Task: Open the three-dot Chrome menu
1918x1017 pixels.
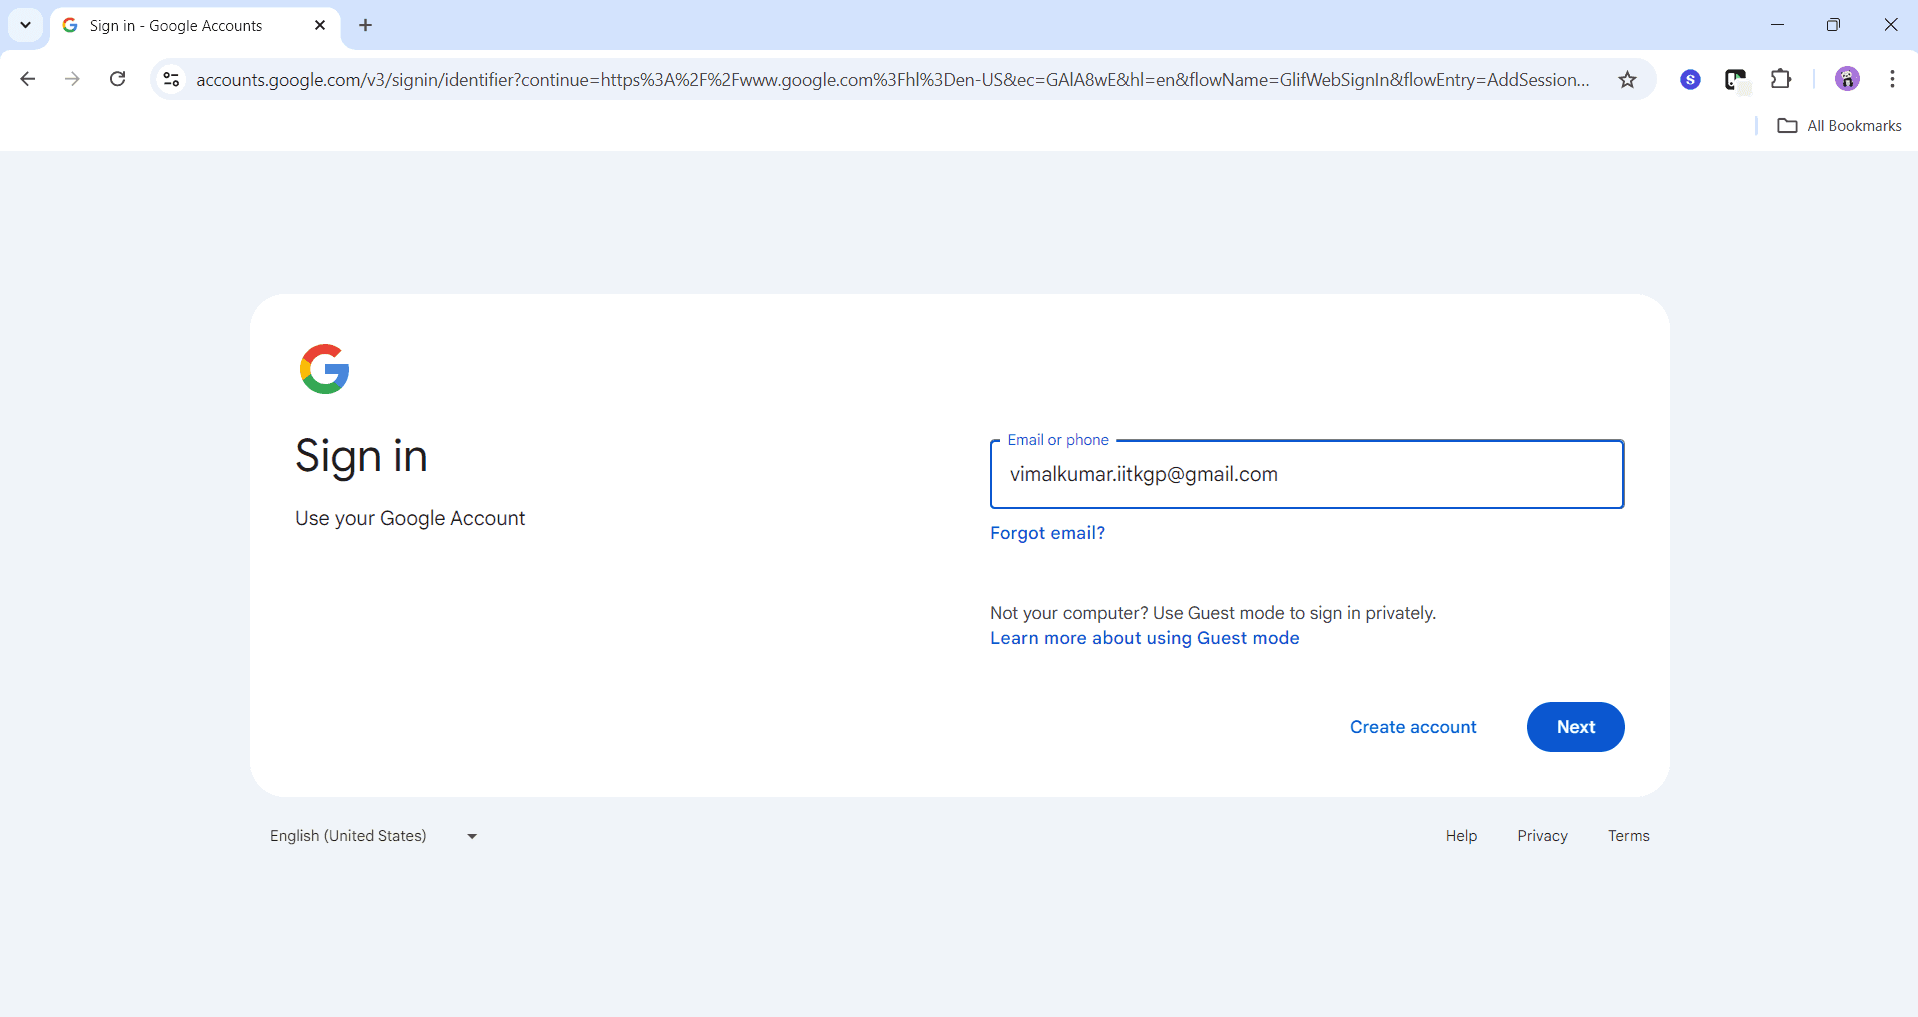Action: [x=1892, y=79]
